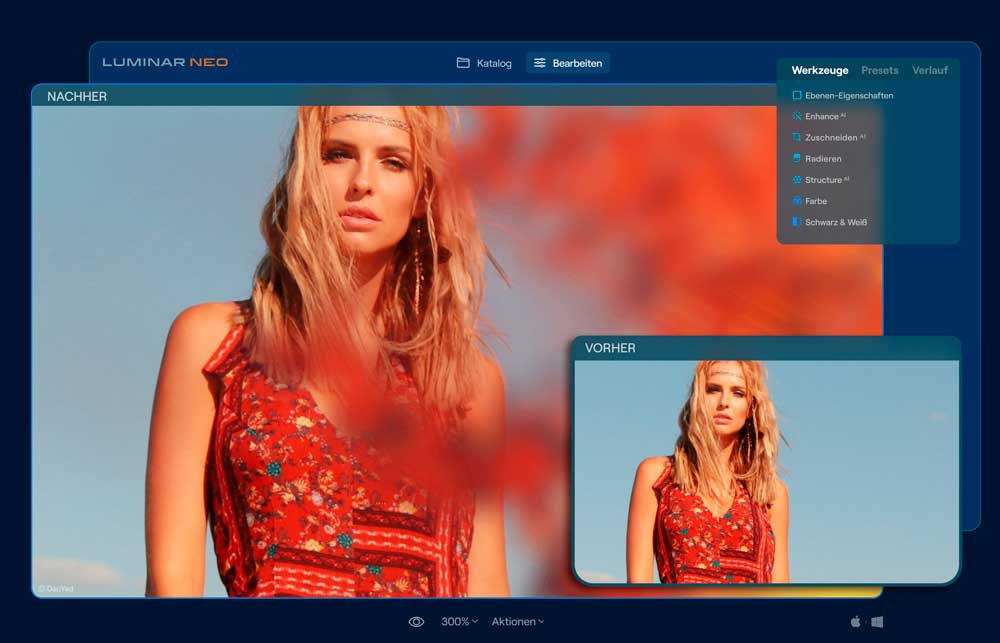Image resolution: width=1000 pixels, height=643 pixels.
Task: Switch to Bearbeiten tab
Action: coord(568,63)
